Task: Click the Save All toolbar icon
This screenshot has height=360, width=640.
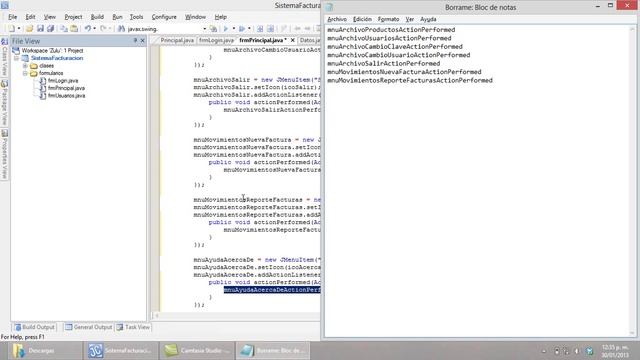Action: 51,29
